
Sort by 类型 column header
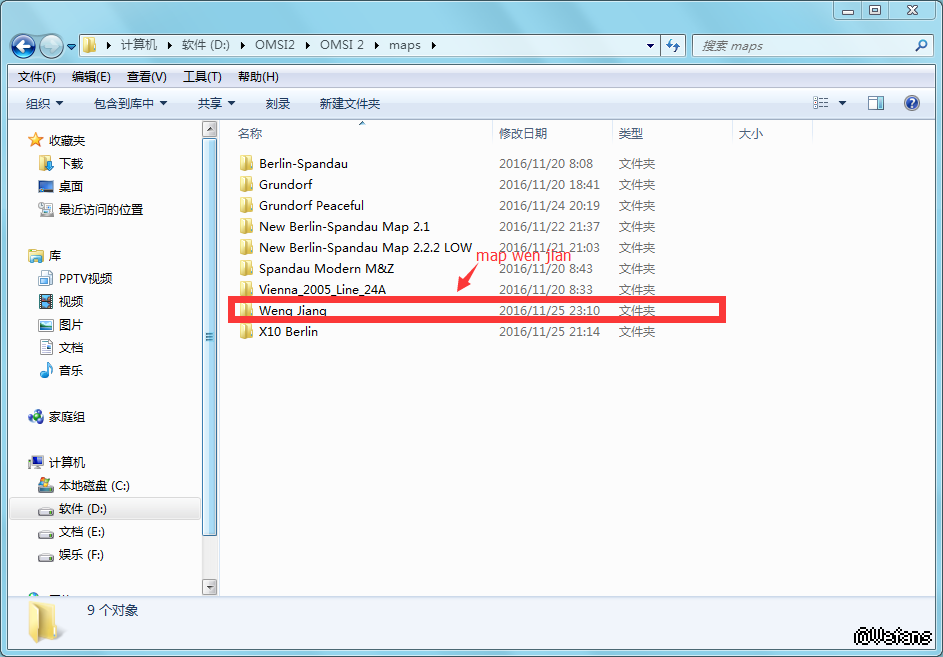pyautogui.click(x=631, y=134)
